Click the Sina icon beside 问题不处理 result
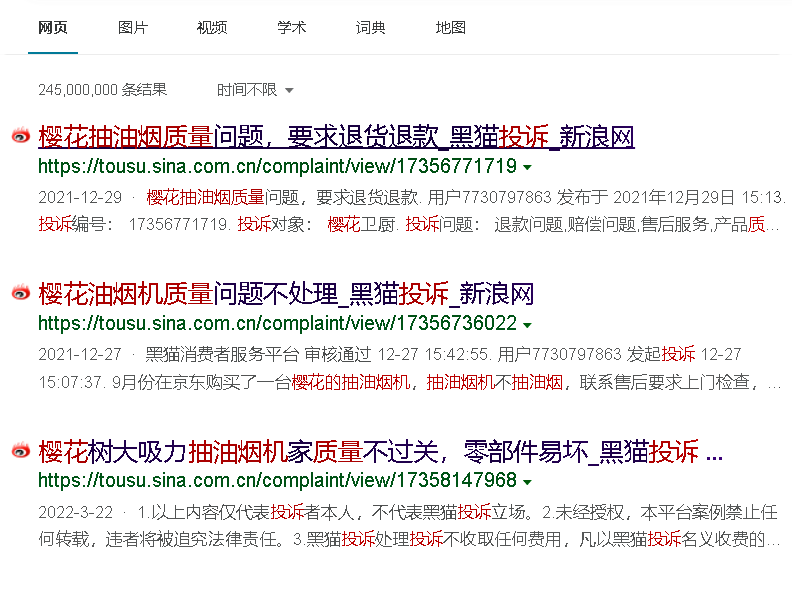This screenshot has width=792, height=596. (21, 292)
